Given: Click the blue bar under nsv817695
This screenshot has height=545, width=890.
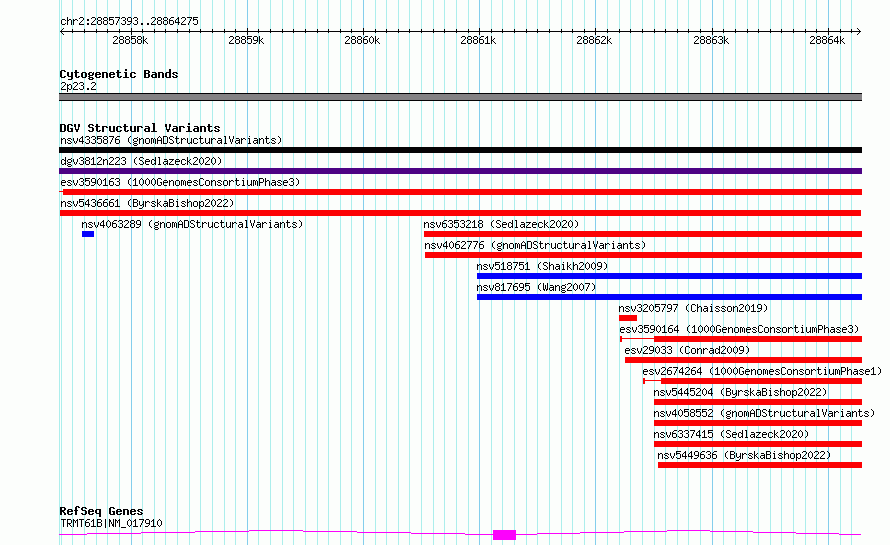Looking at the screenshot, I should click(669, 297).
